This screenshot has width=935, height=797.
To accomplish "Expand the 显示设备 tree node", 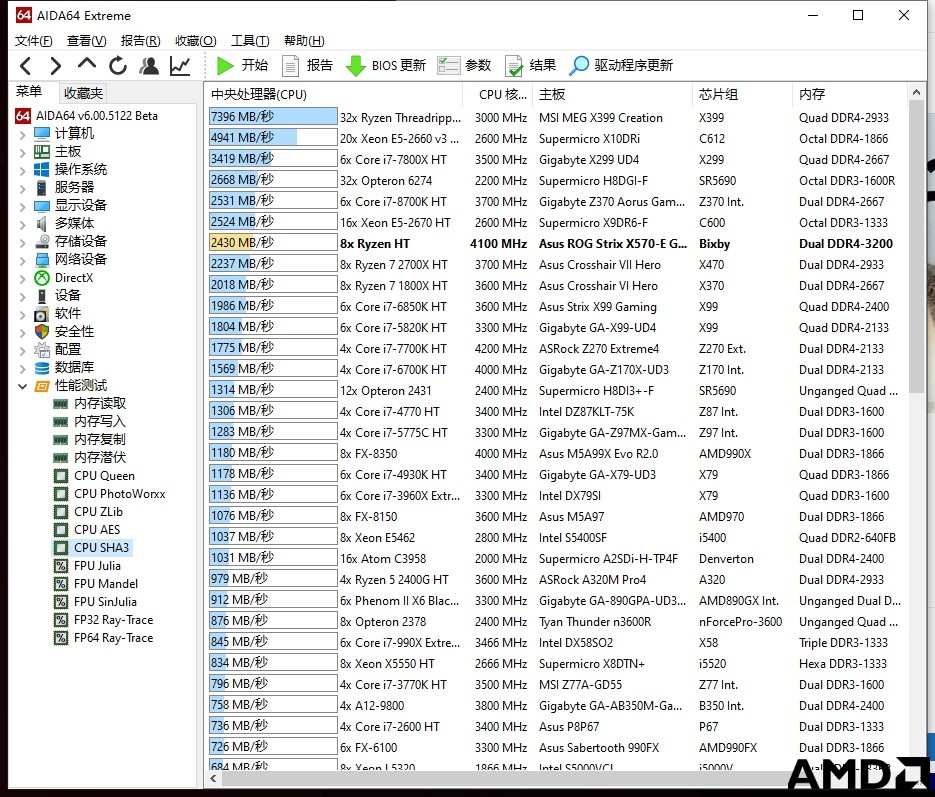I will [23, 207].
